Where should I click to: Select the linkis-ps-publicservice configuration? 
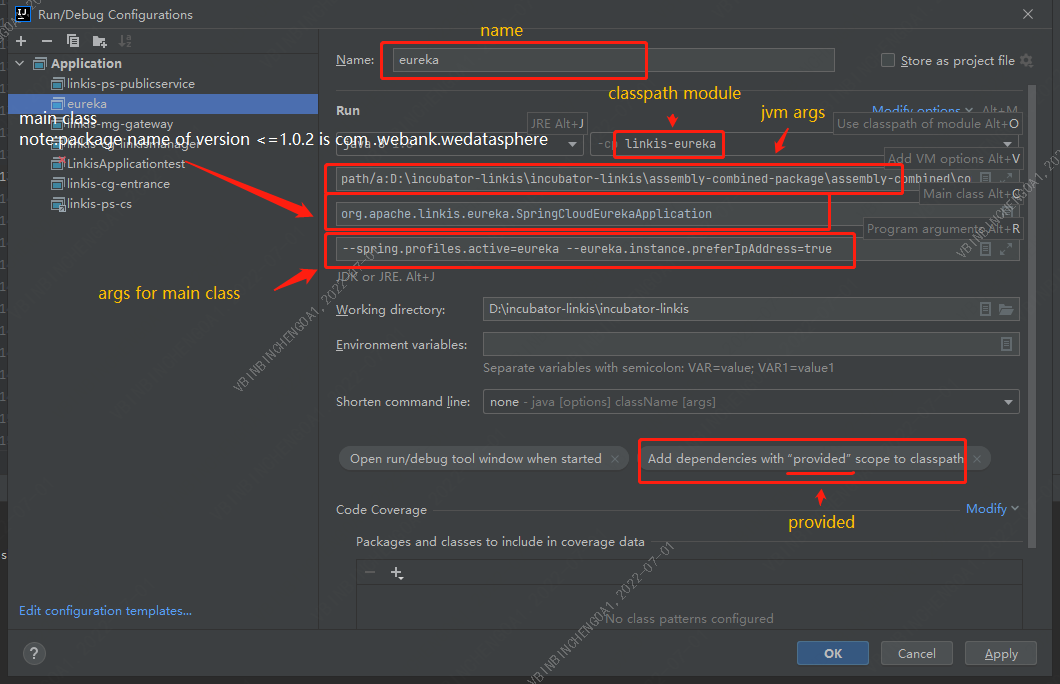coord(130,84)
